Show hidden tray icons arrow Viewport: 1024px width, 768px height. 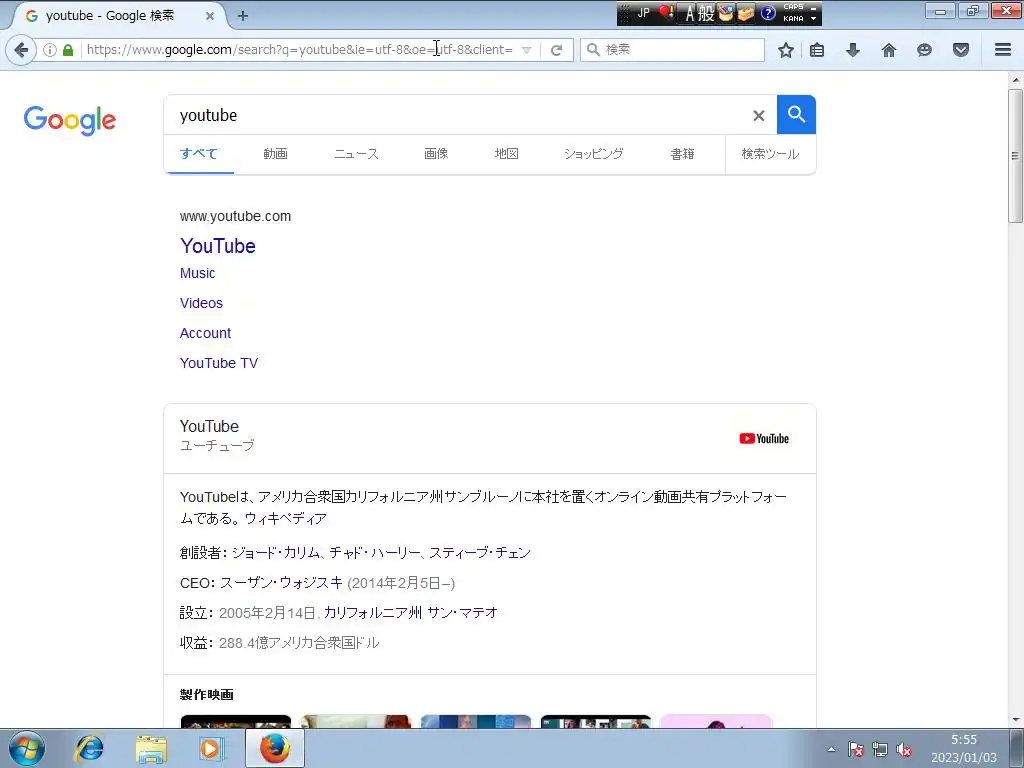coord(831,750)
